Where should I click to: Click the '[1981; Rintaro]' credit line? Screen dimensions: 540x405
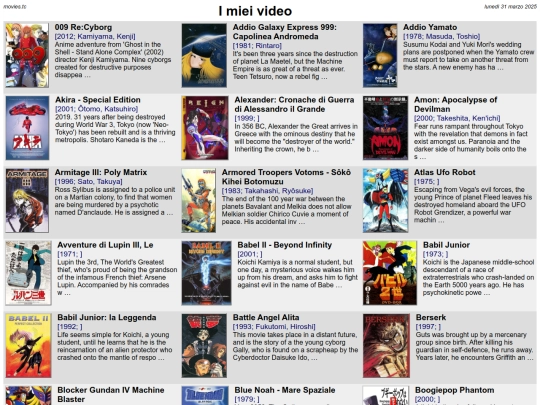(x=257, y=46)
